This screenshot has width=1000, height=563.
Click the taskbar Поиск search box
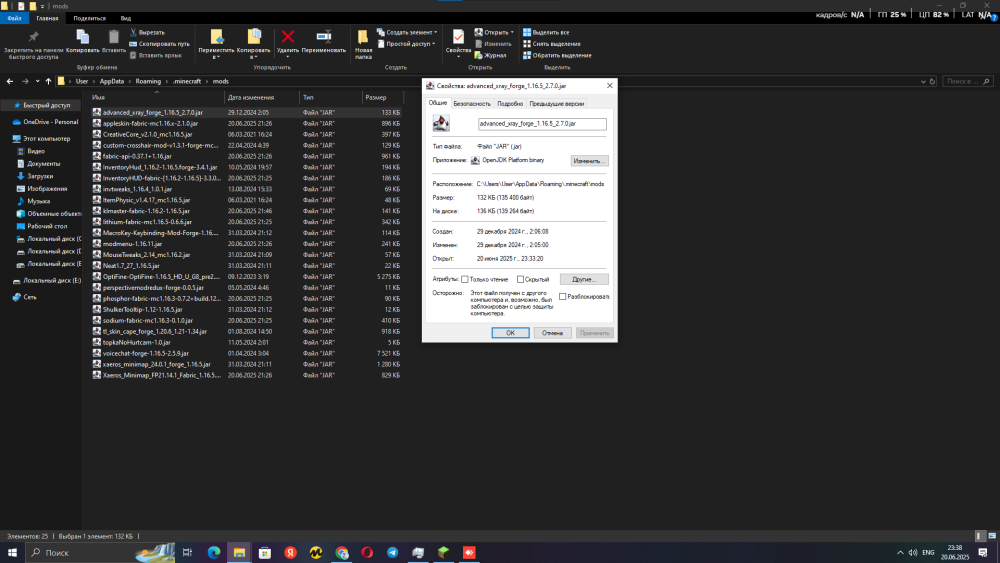(100, 553)
